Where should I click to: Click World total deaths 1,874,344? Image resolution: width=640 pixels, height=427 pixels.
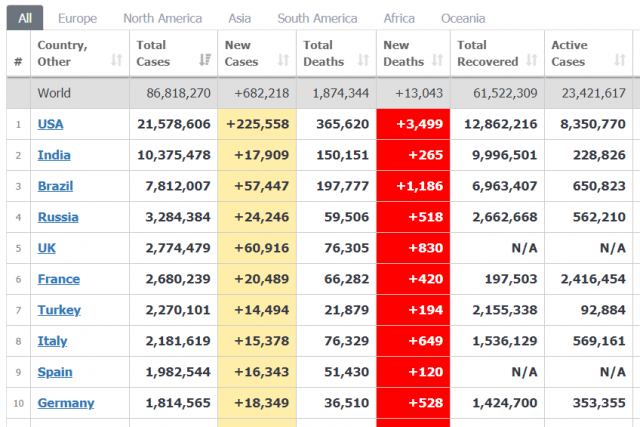(341, 93)
